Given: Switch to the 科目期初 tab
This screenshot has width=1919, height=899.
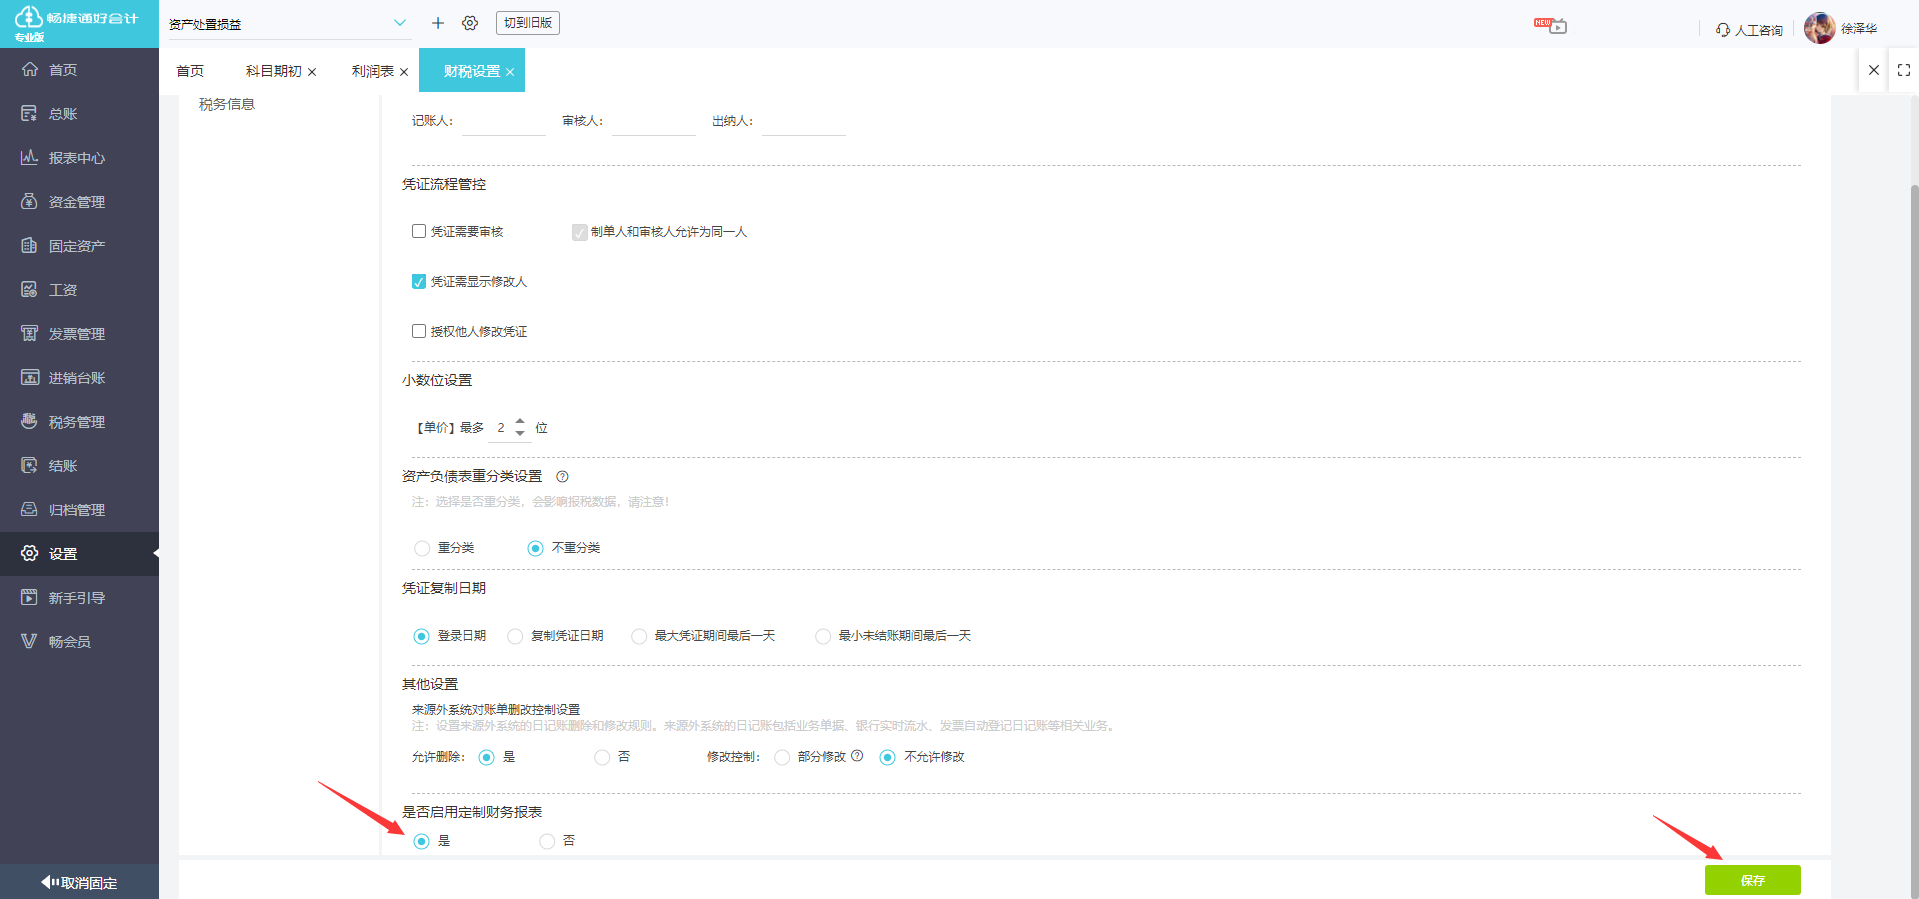Looking at the screenshot, I should 273,71.
